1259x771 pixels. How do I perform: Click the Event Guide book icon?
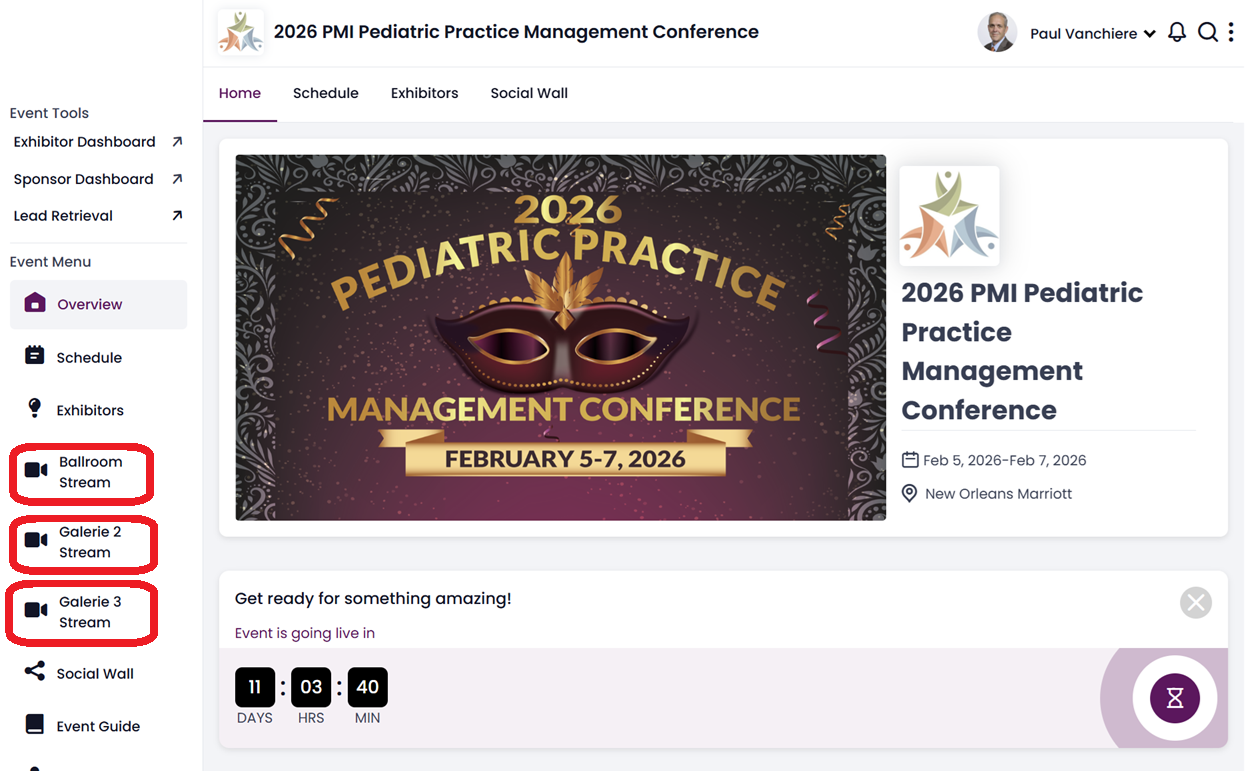[35, 725]
